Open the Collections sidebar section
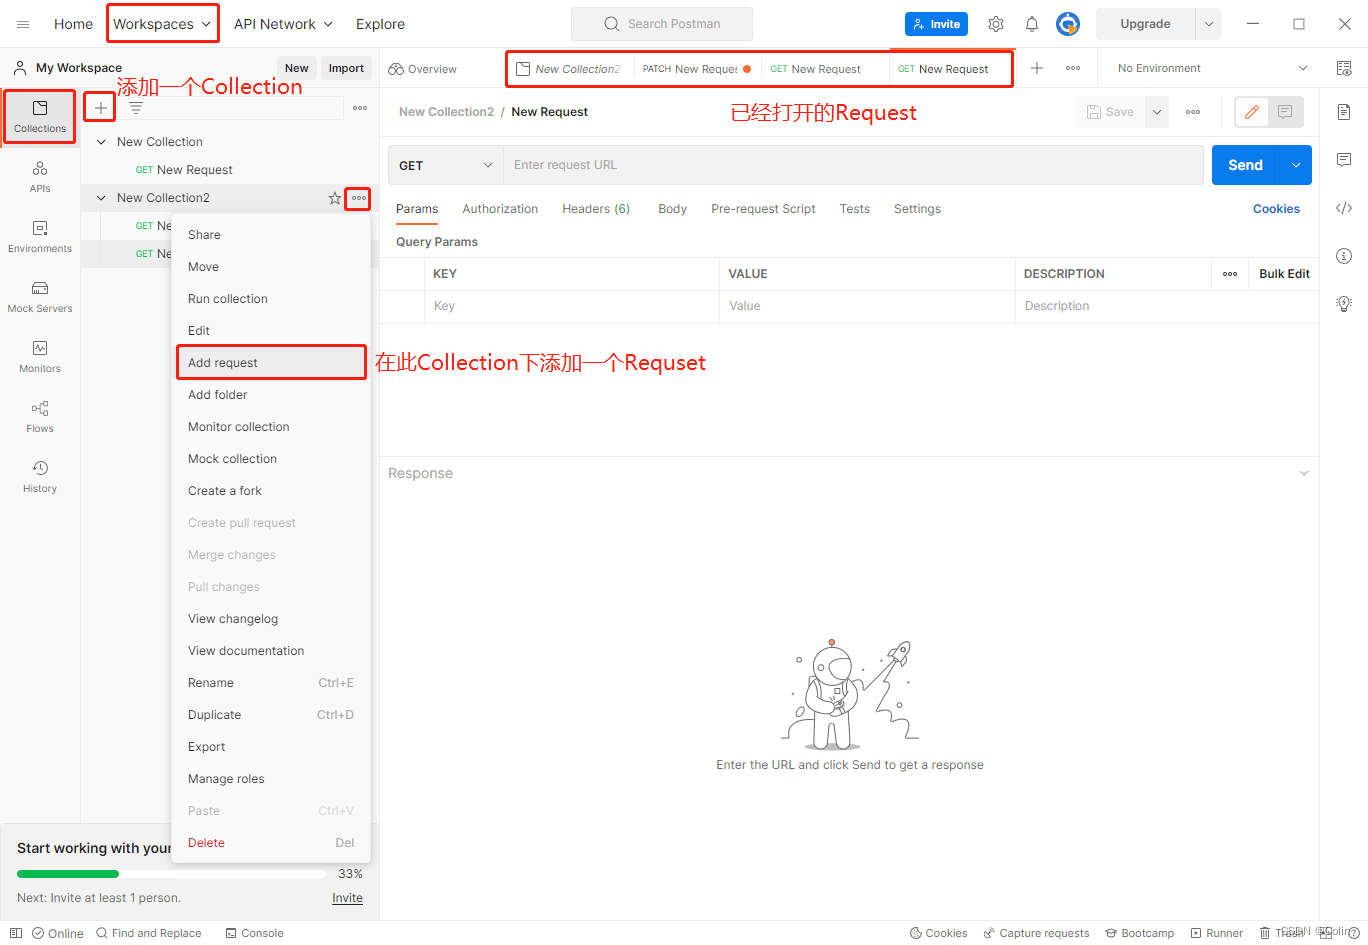 click(40, 117)
